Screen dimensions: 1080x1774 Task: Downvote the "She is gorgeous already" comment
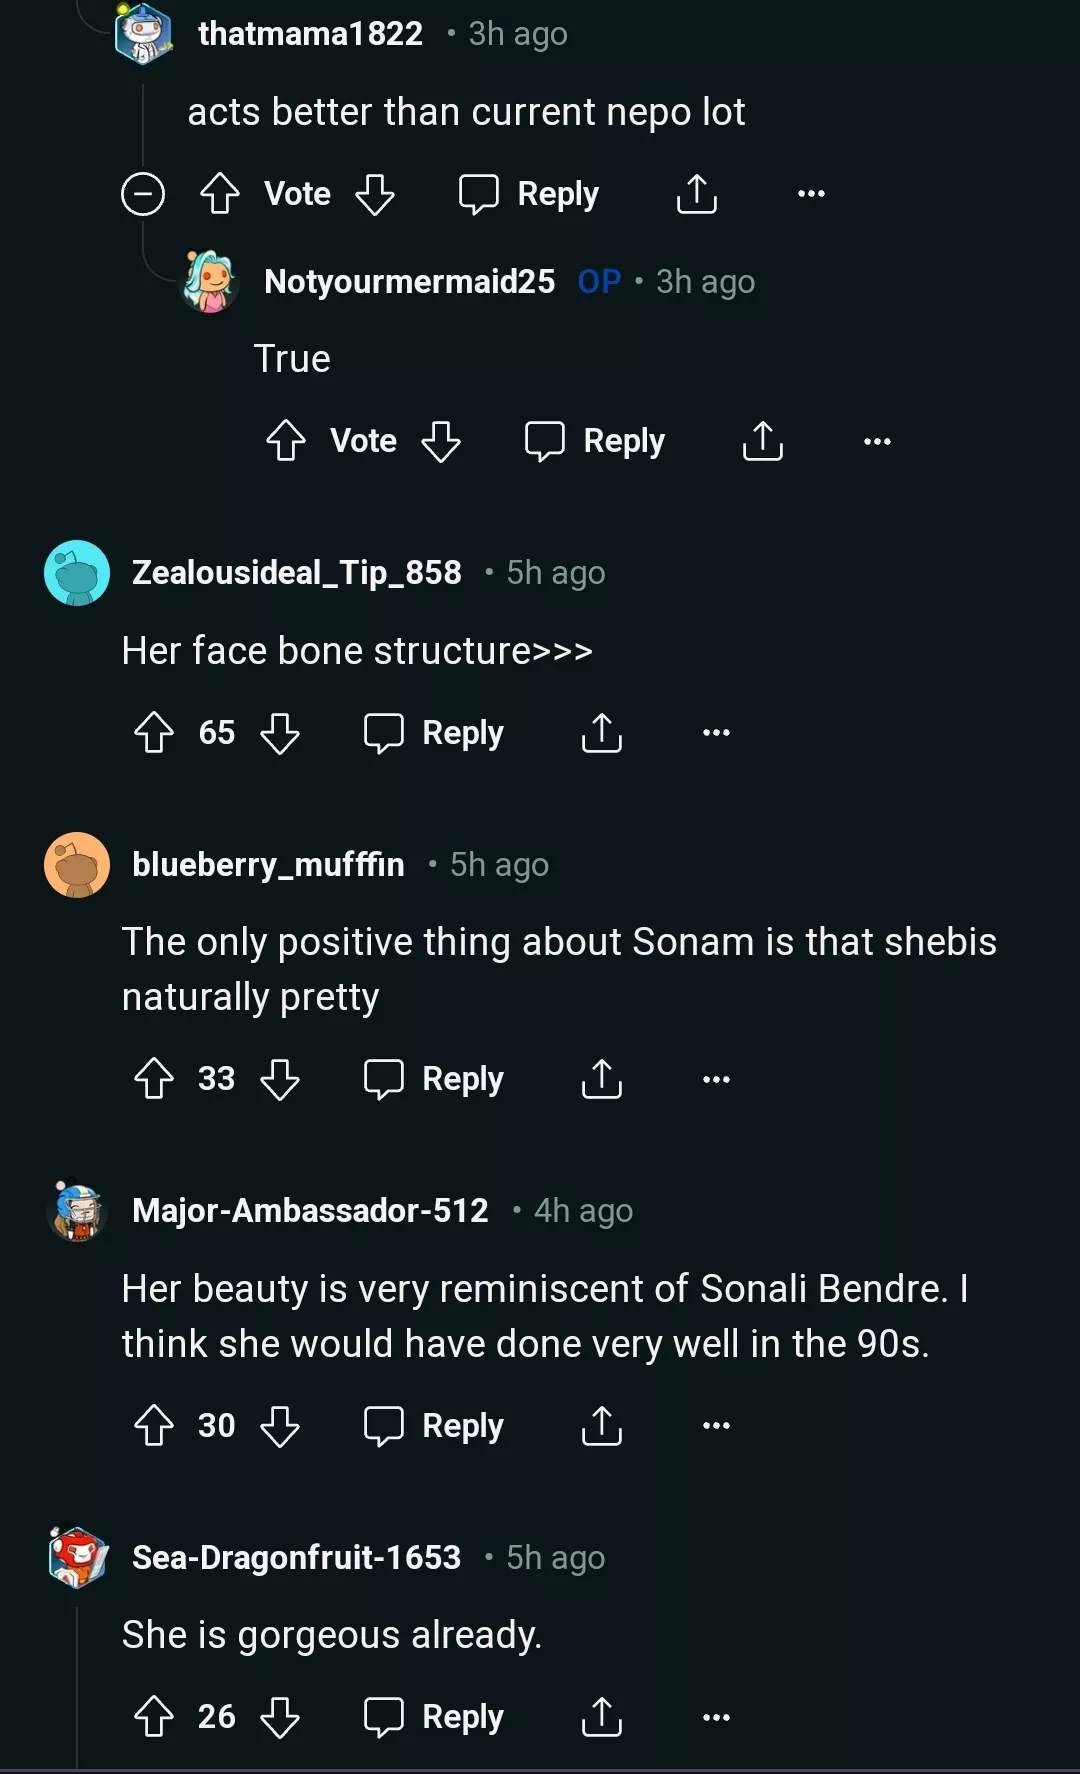point(280,1717)
